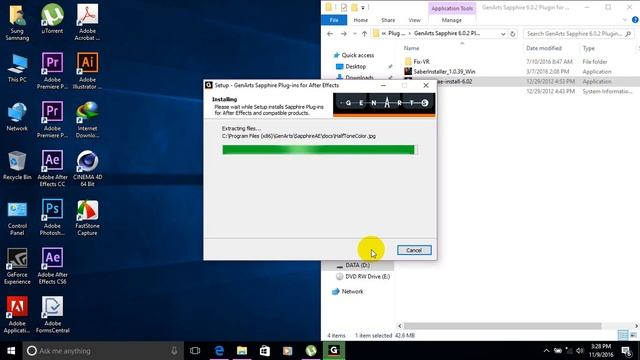This screenshot has width=640, height=360.
Task: Open the Manage tab under Application Tools
Action: [x=451, y=20]
